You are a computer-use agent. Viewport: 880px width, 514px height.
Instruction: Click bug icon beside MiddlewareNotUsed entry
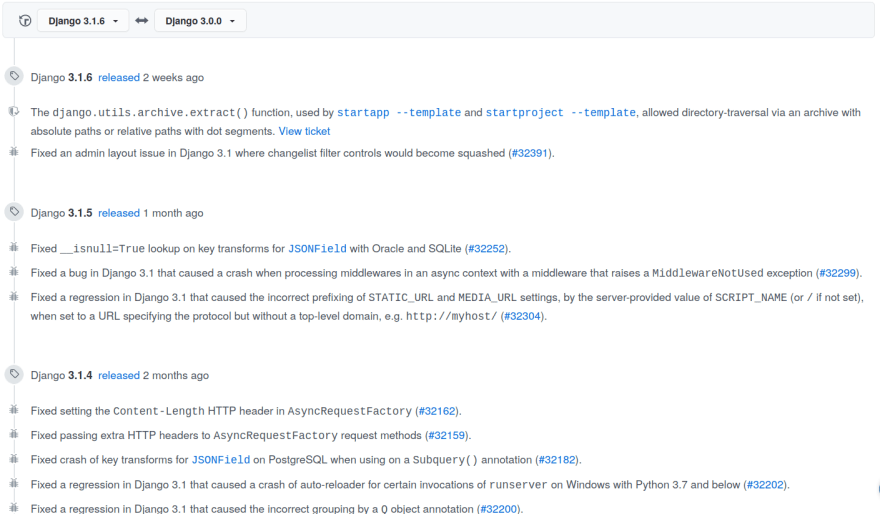point(14,272)
